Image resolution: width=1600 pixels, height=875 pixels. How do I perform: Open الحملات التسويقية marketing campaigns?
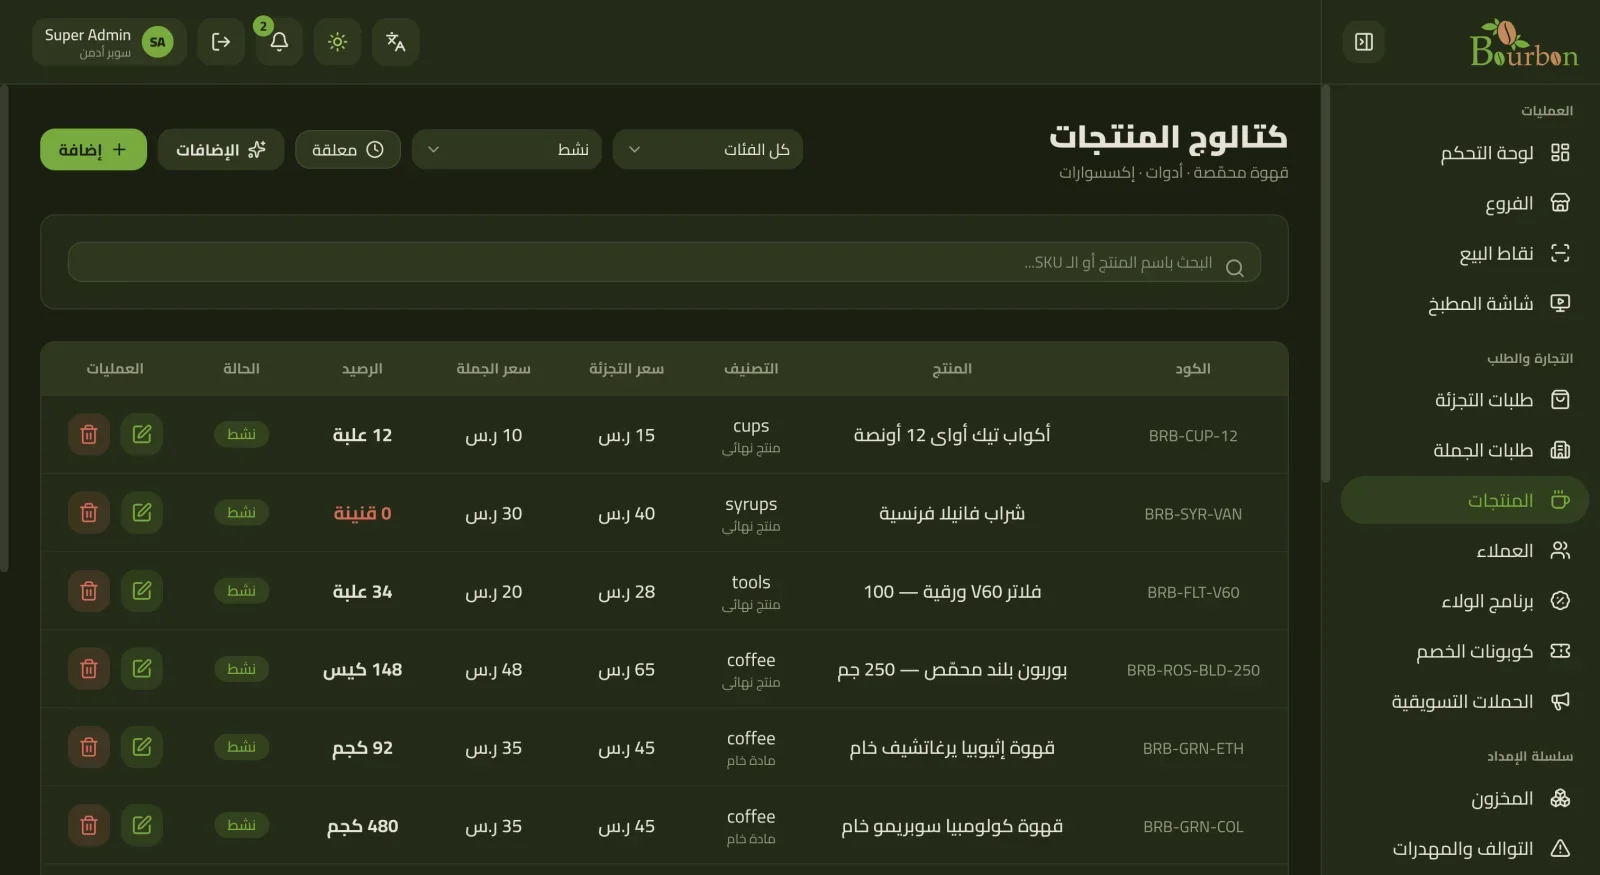pos(1465,702)
